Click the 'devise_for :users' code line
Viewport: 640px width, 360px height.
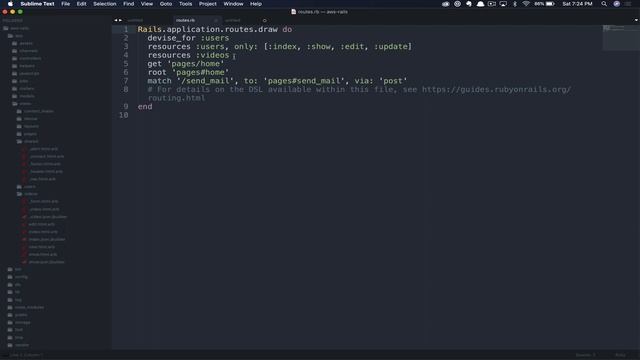pos(188,38)
